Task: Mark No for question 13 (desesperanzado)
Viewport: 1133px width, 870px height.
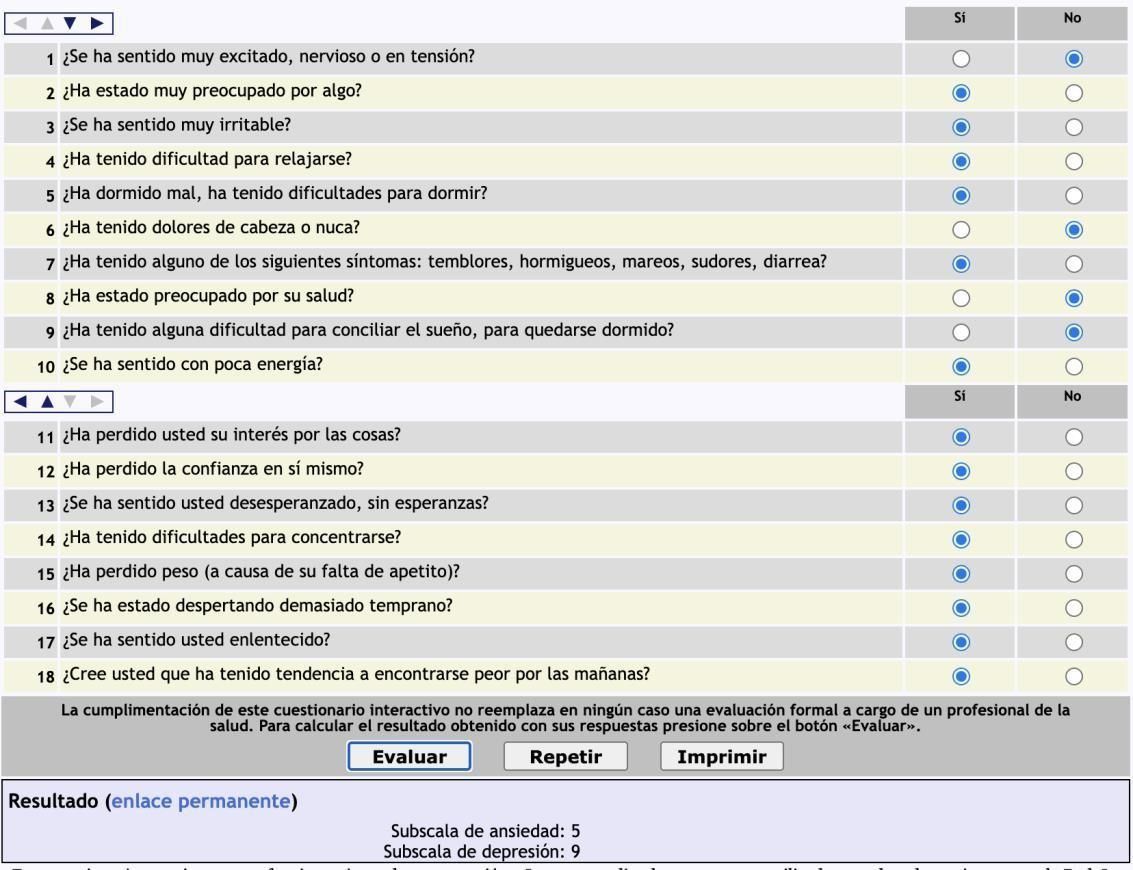Action: [1074, 505]
